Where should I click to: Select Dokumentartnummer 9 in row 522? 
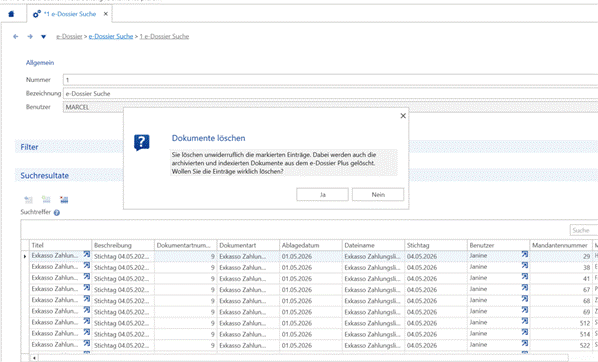tap(185, 345)
